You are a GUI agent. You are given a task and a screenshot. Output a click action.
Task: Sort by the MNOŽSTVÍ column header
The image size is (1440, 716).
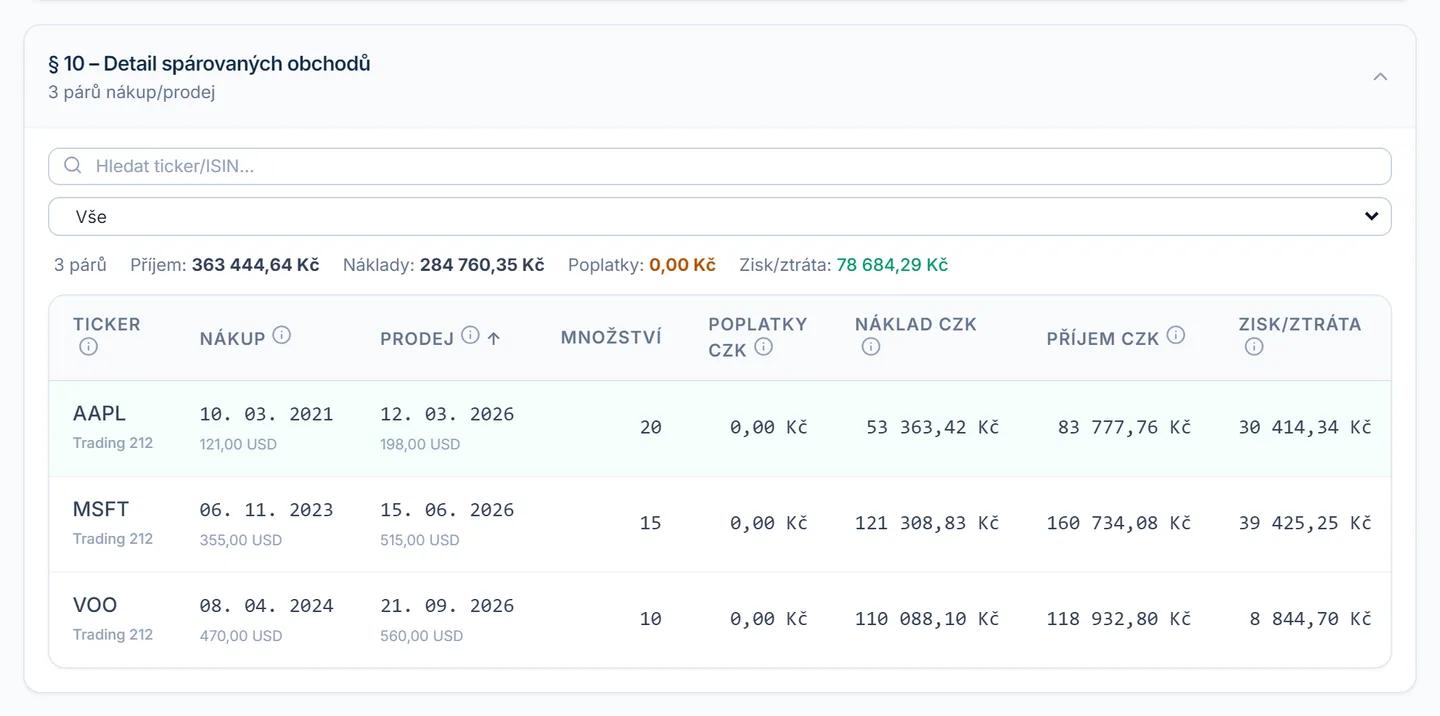coord(611,338)
